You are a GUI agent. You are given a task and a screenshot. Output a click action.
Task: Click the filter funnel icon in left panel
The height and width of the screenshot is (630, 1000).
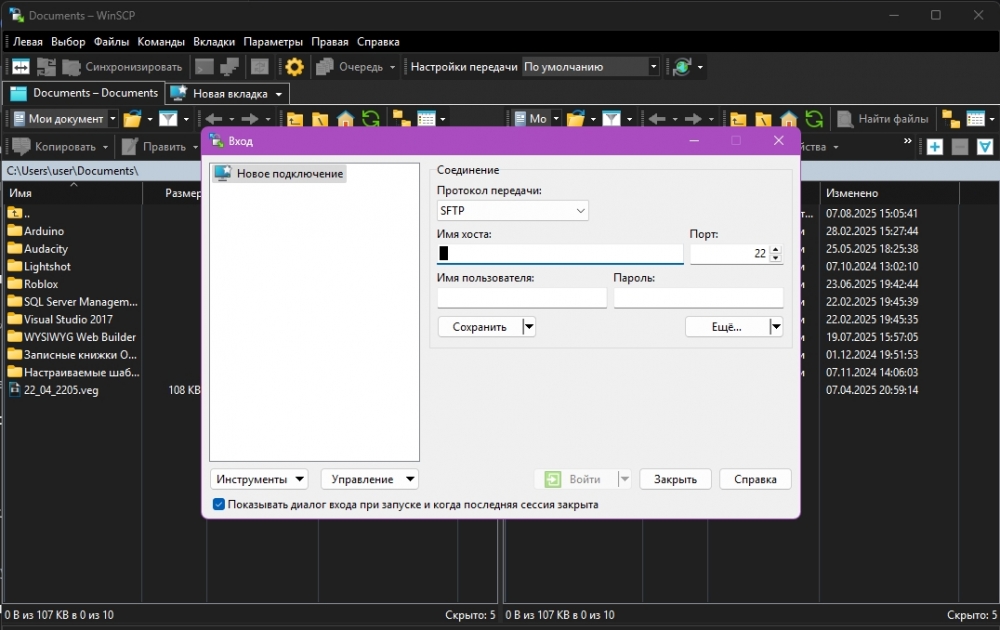coord(168,119)
